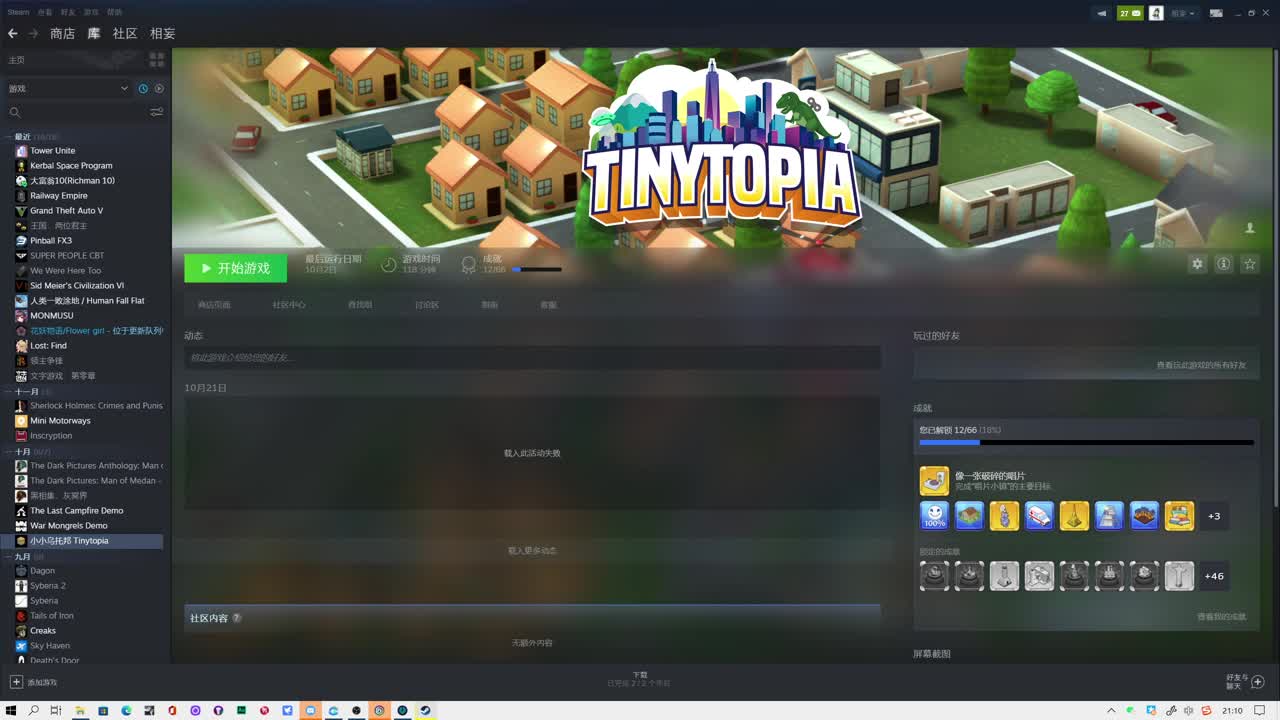Add Tinytopia to favorites star
The image size is (1280, 720).
[x=1249, y=264]
